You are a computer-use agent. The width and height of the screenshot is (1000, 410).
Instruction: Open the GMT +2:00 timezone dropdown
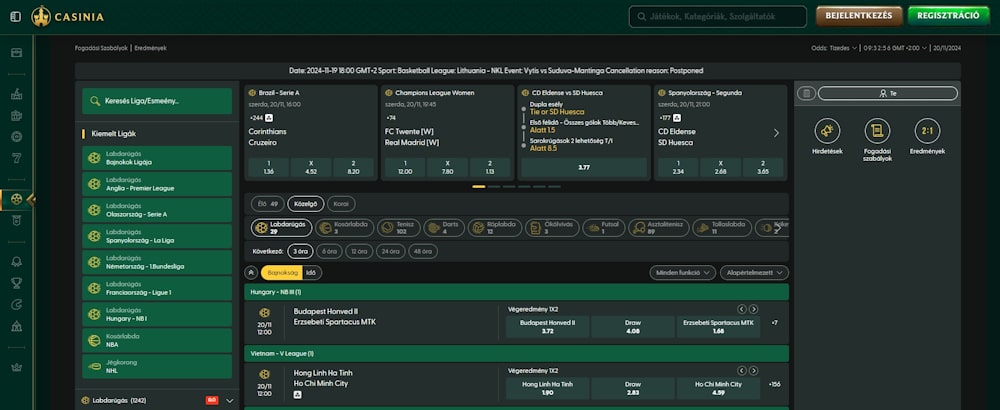(x=894, y=48)
